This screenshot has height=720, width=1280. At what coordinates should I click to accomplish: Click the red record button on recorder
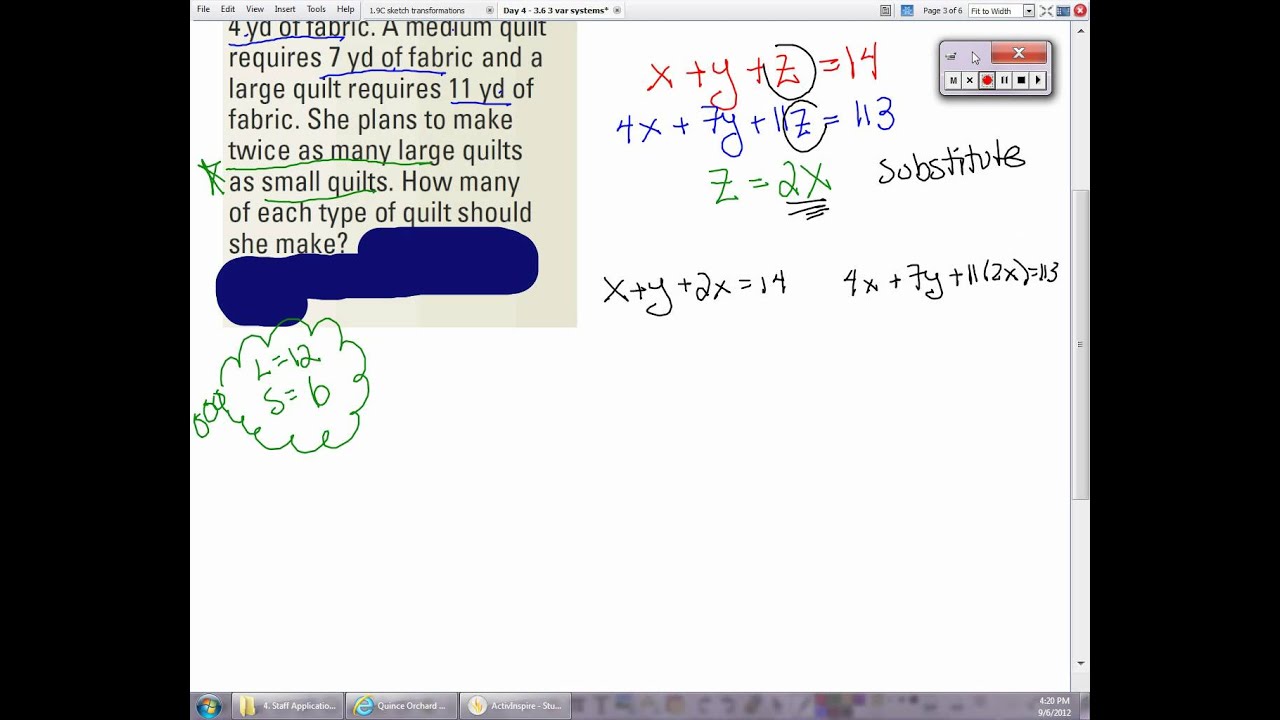pos(987,80)
